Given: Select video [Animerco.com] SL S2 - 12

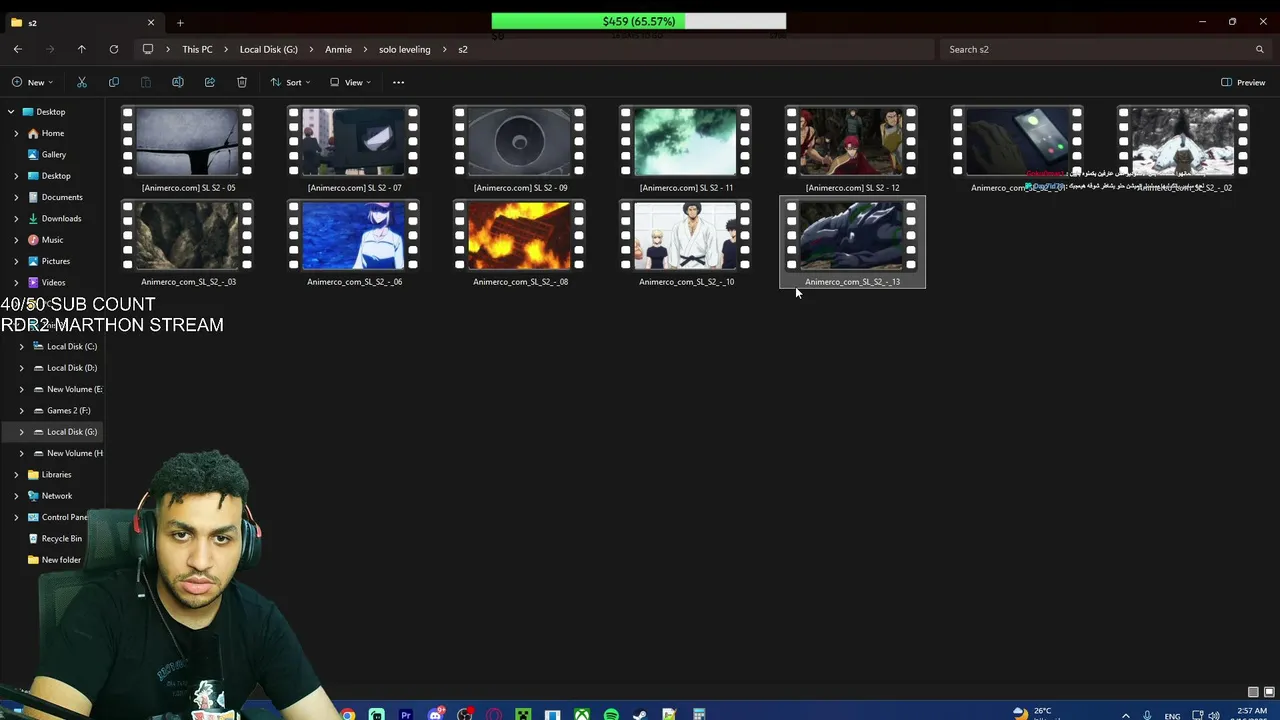Looking at the screenshot, I should [x=852, y=149].
